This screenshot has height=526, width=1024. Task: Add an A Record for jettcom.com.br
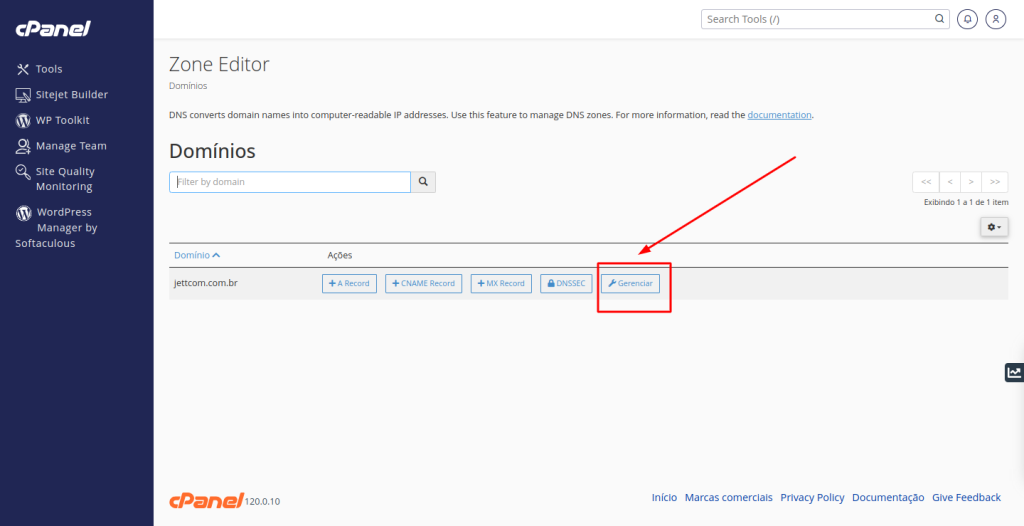click(x=349, y=284)
